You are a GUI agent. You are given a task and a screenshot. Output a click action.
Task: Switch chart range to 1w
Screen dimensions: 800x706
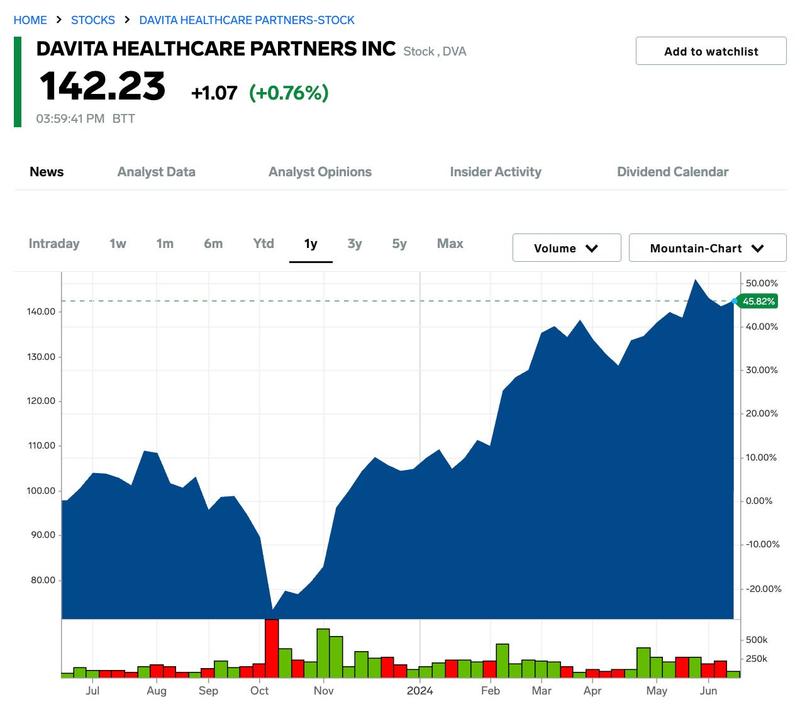click(x=117, y=243)
